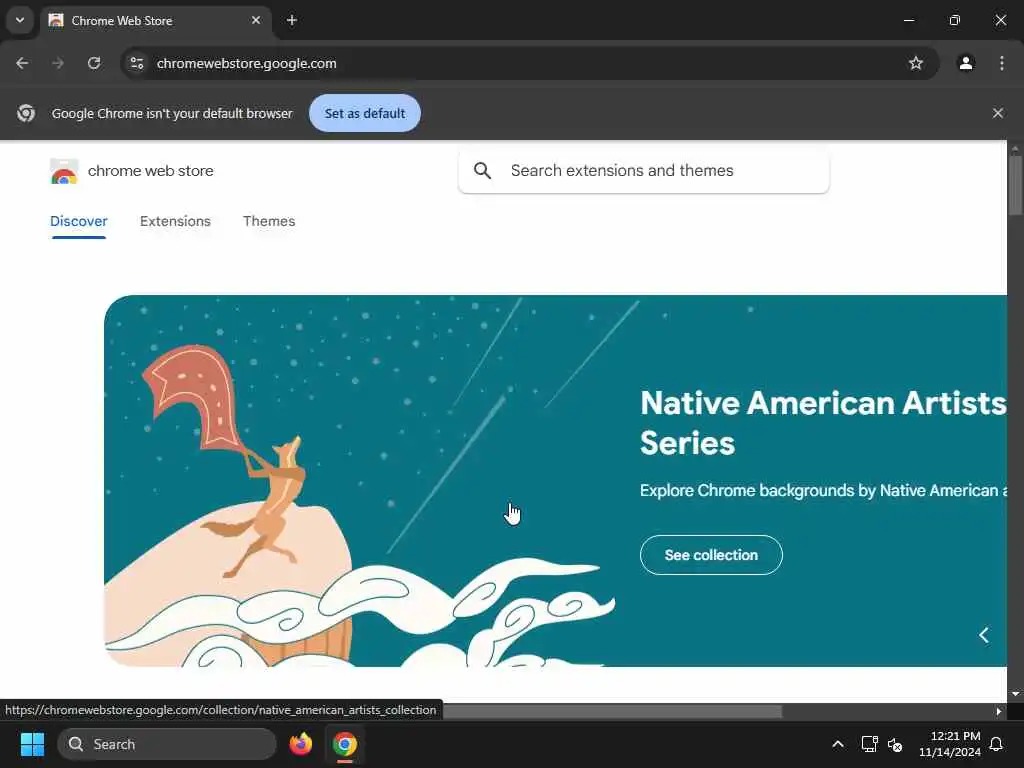Focus the Search extensions and themes field
This screenshot has height=768, width=1024.
coord(643,170)
